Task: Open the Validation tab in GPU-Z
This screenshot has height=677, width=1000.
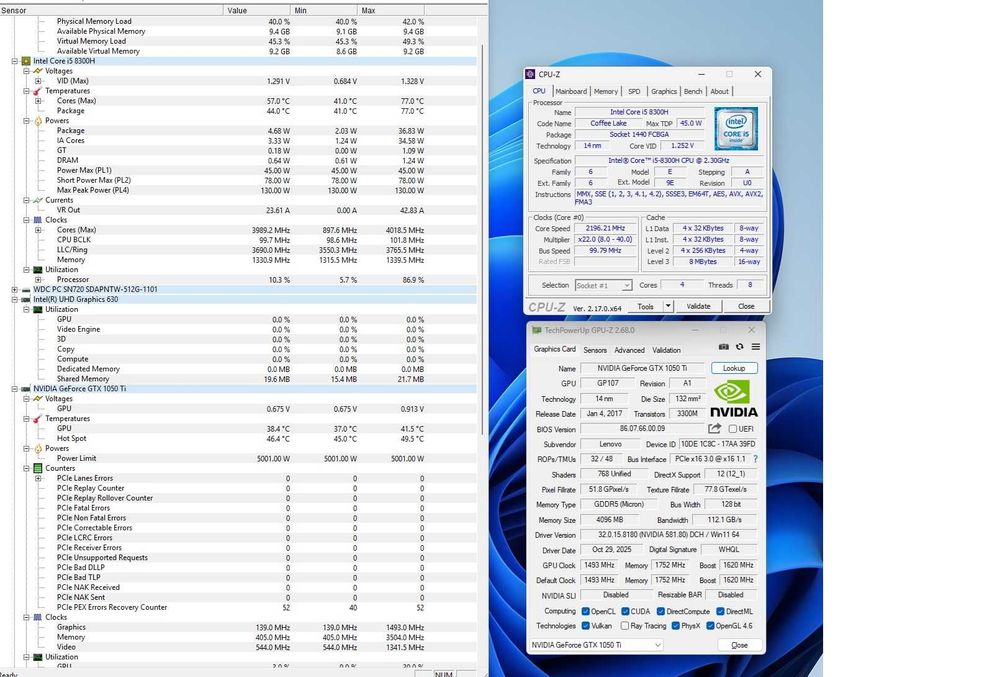Action: pyautogui.click(x=666, y=350)
